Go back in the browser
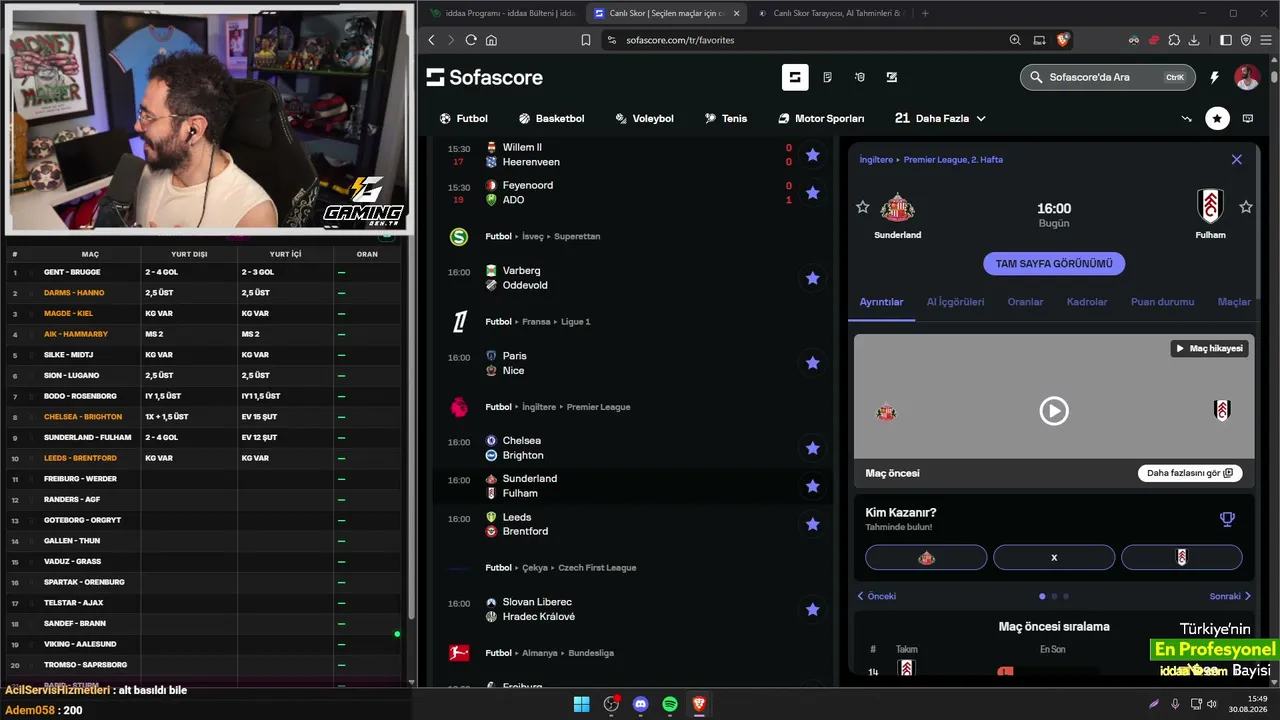Viewport: 1280px width, 720px height. coord(432,40)
